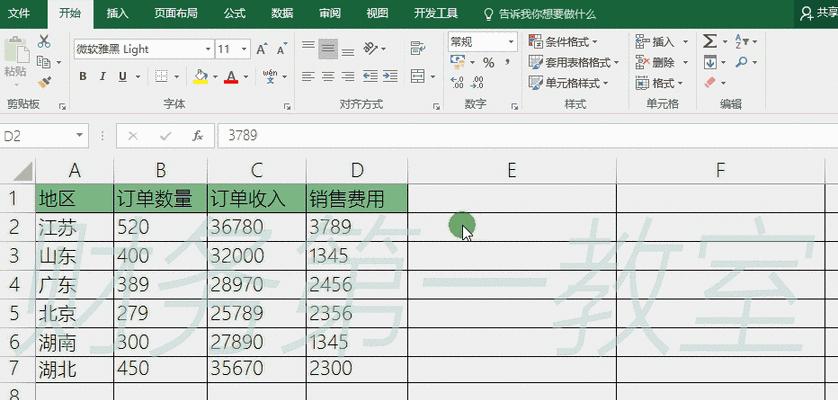Activate the Format Painter brush
This screenshot has width=838, height=400.
click(44, 82)
